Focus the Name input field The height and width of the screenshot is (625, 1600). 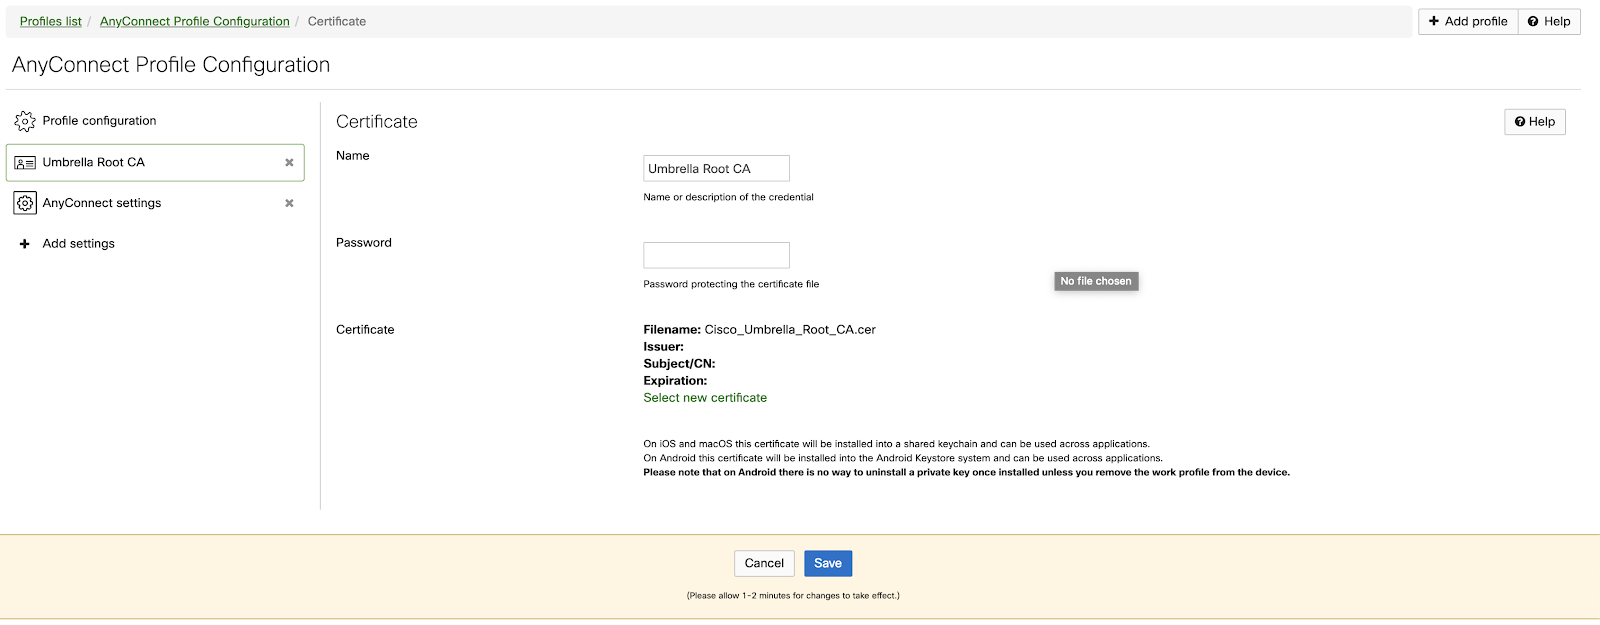pyautogui.click(x=716, y=168)
